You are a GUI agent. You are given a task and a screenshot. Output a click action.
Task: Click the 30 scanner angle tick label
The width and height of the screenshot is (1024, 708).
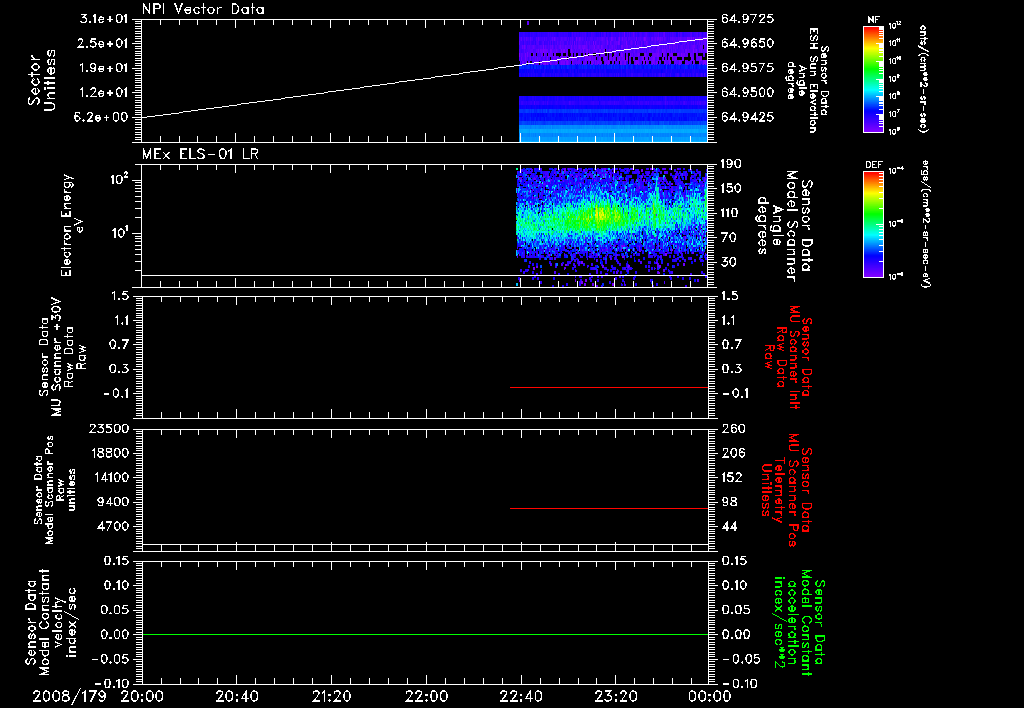(729, 263)
